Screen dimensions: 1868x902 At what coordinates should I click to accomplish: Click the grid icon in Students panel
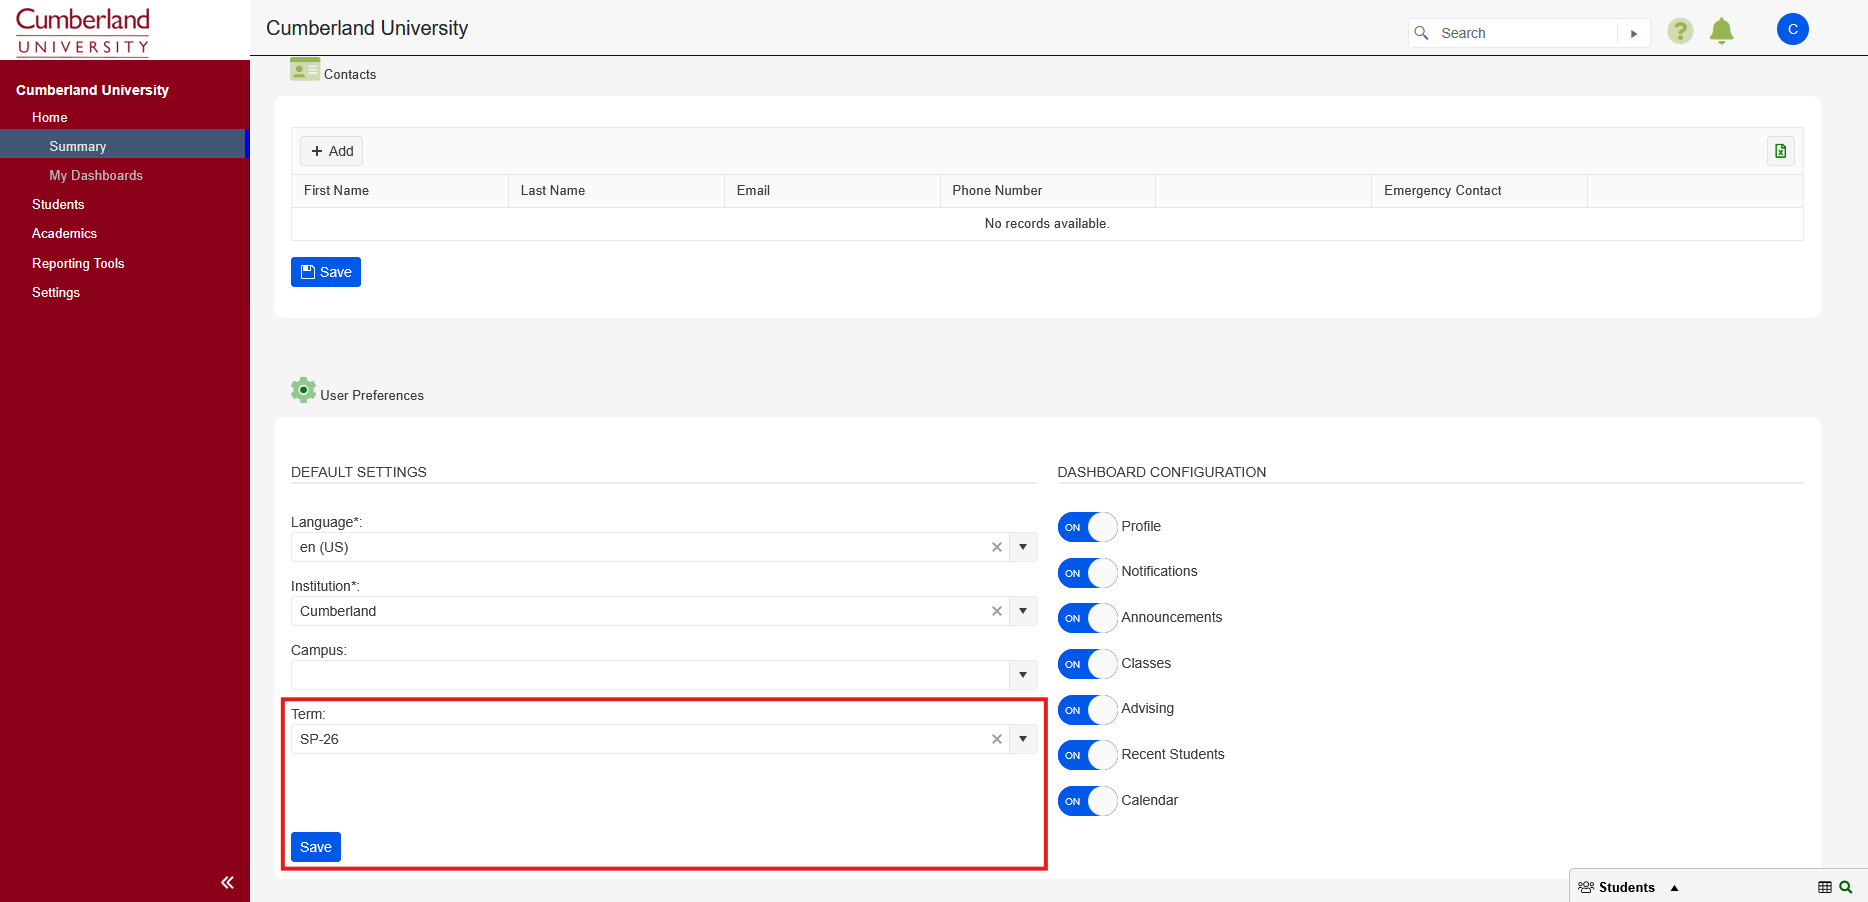coord(1824,887)
